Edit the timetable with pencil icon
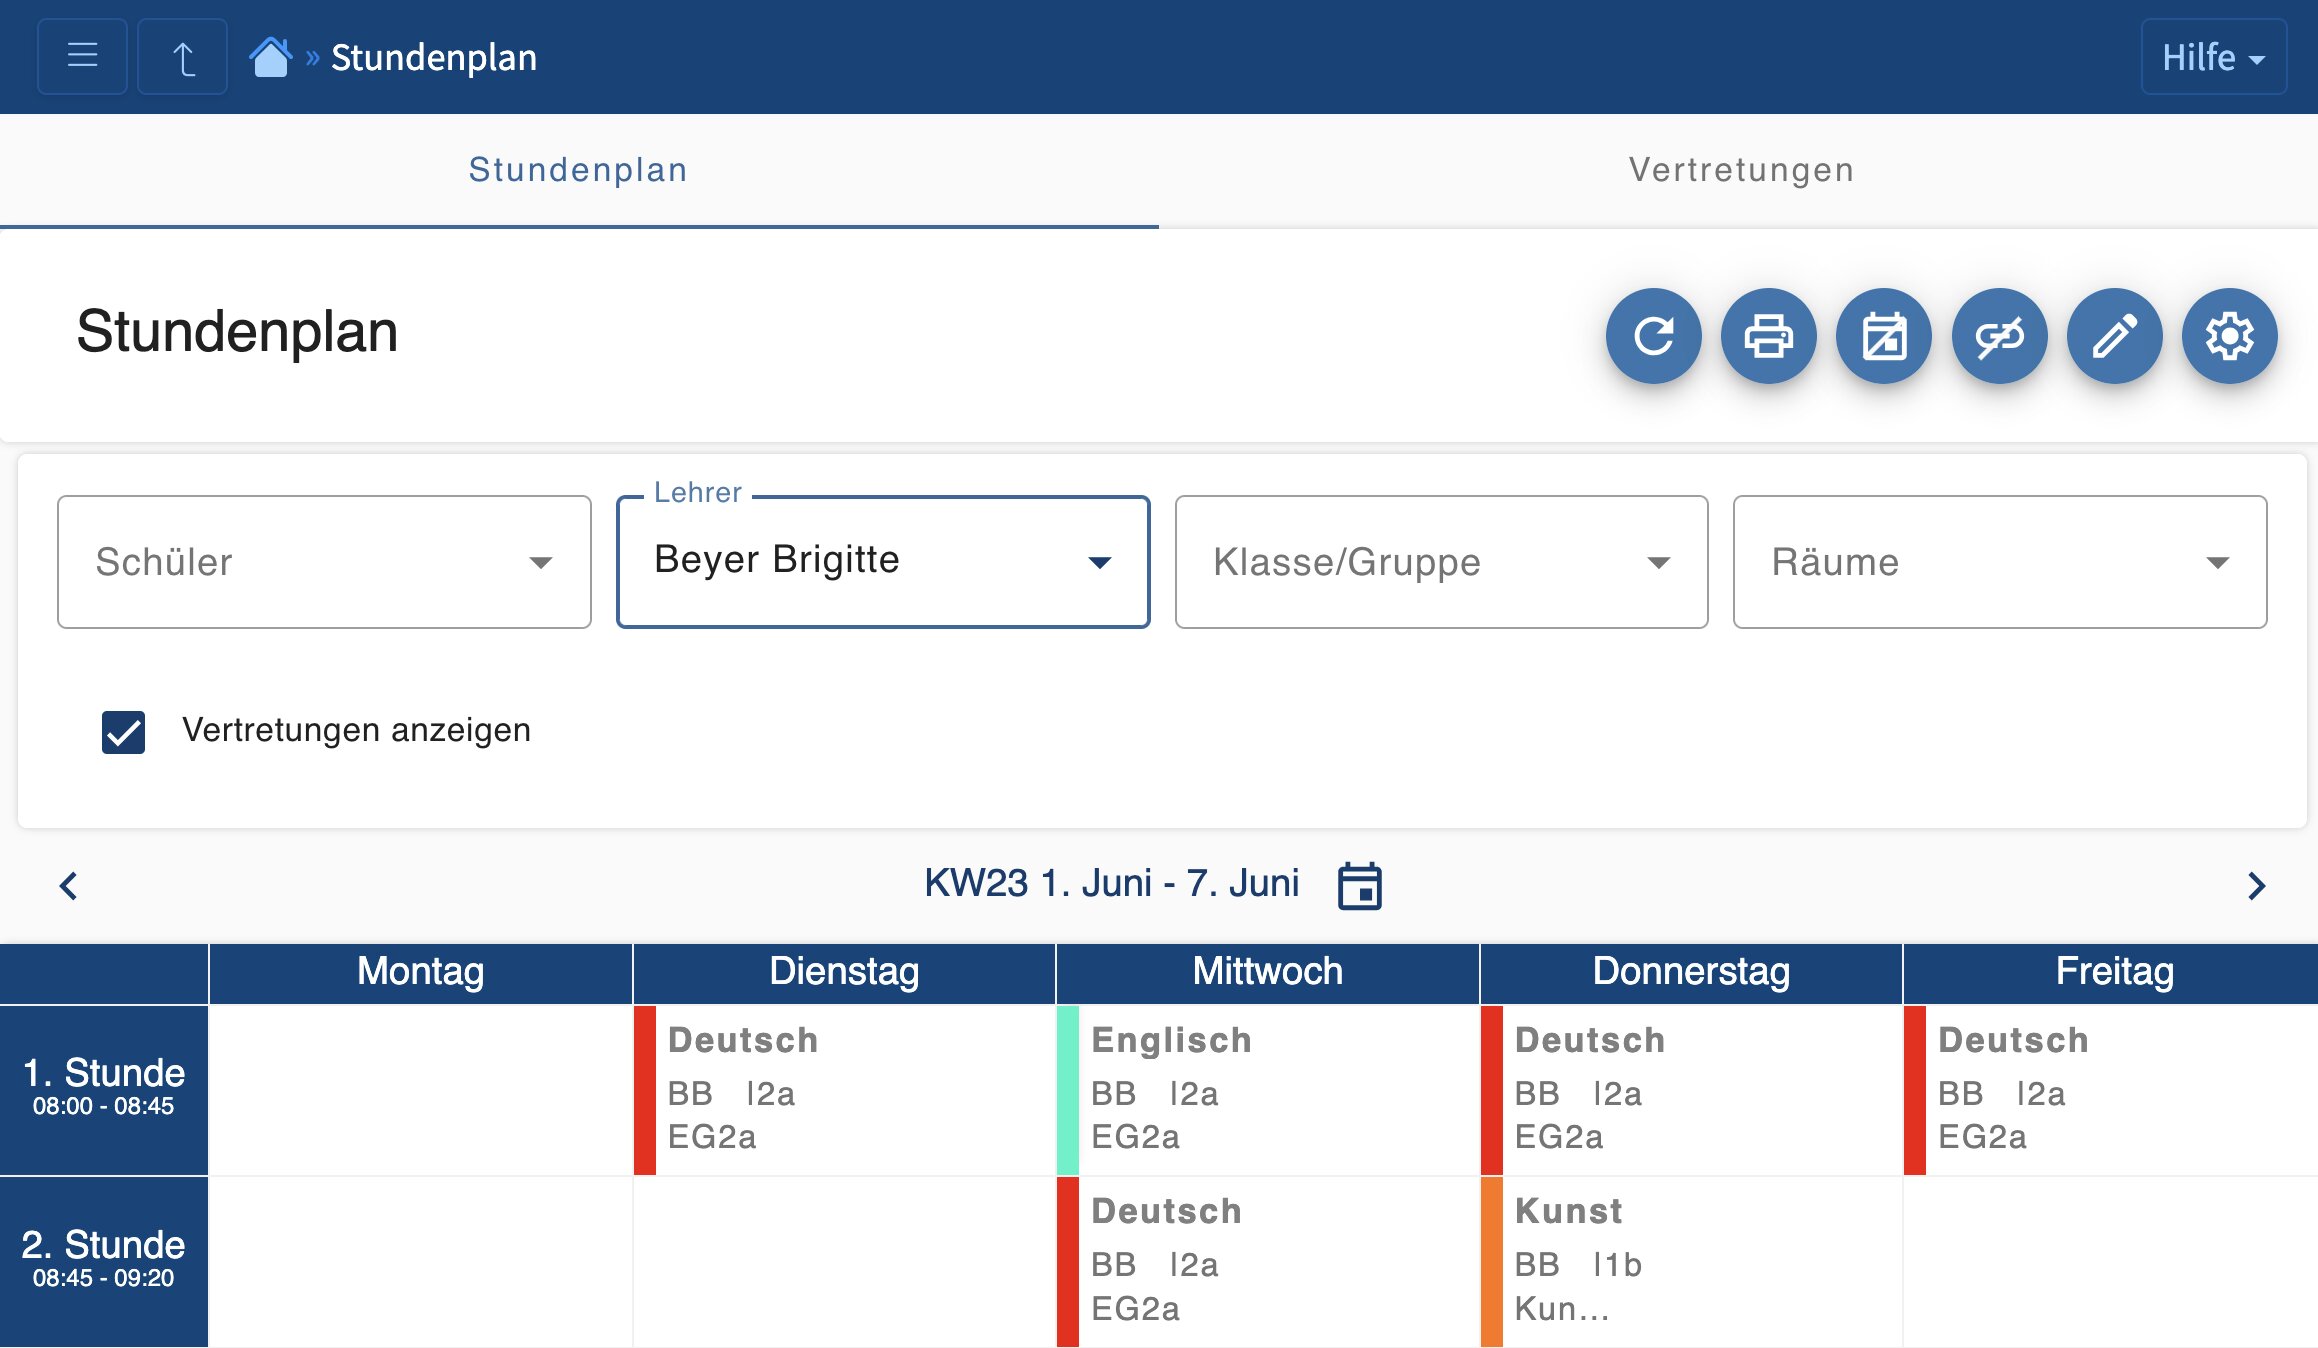Image resolution: width=2318 pixels, height=1348 pixels. pyautogui.click(x=2114, y=336)
